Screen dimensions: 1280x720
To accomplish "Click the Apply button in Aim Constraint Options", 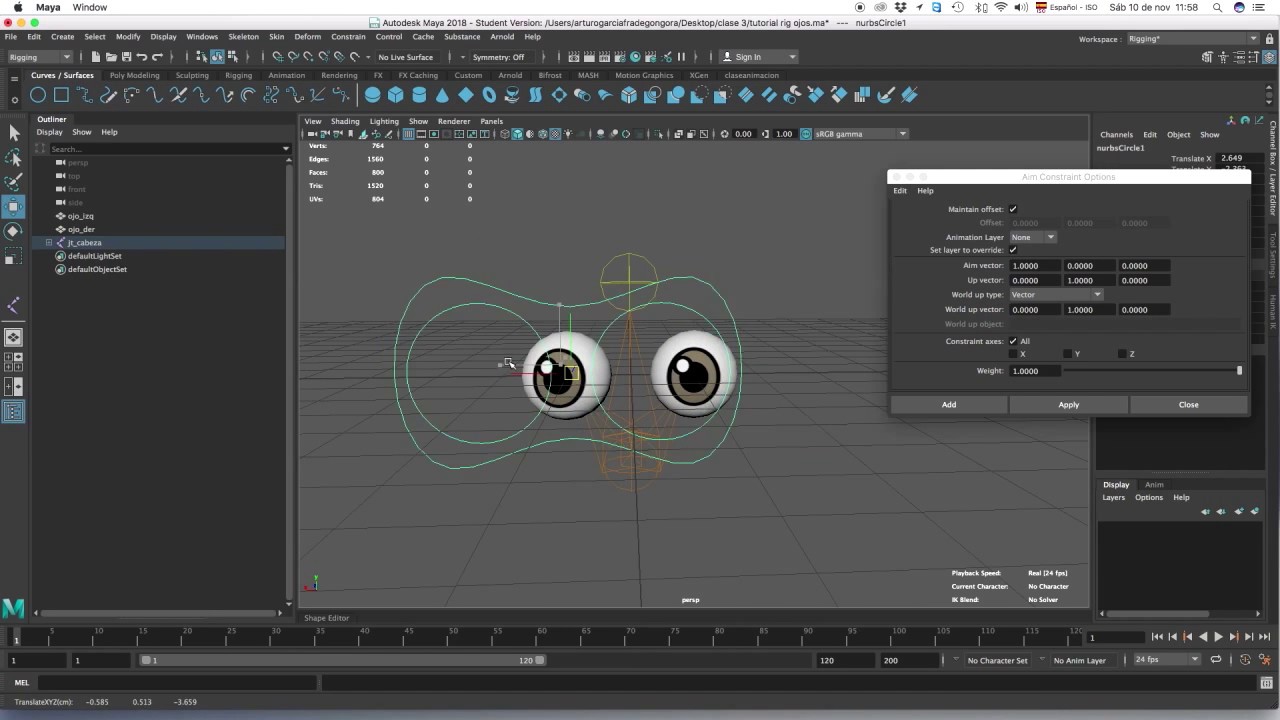I will [1069, 405].
